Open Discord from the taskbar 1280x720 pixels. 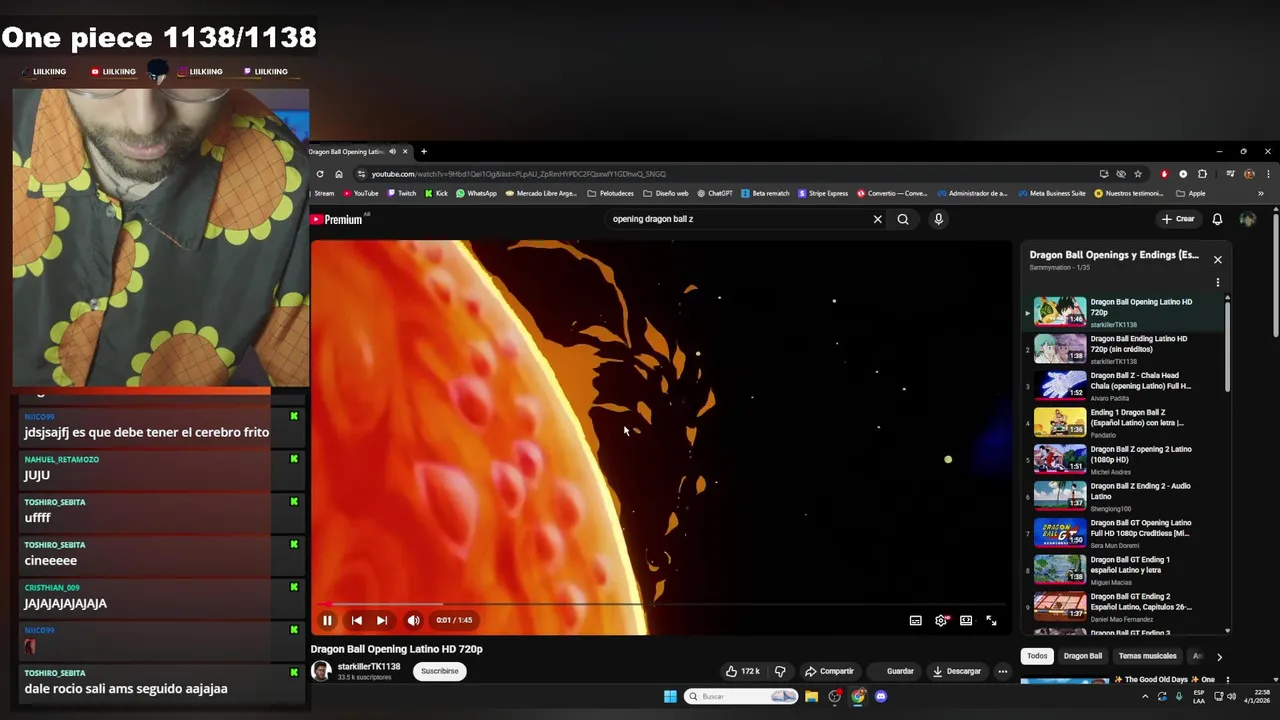coord(881,697)
